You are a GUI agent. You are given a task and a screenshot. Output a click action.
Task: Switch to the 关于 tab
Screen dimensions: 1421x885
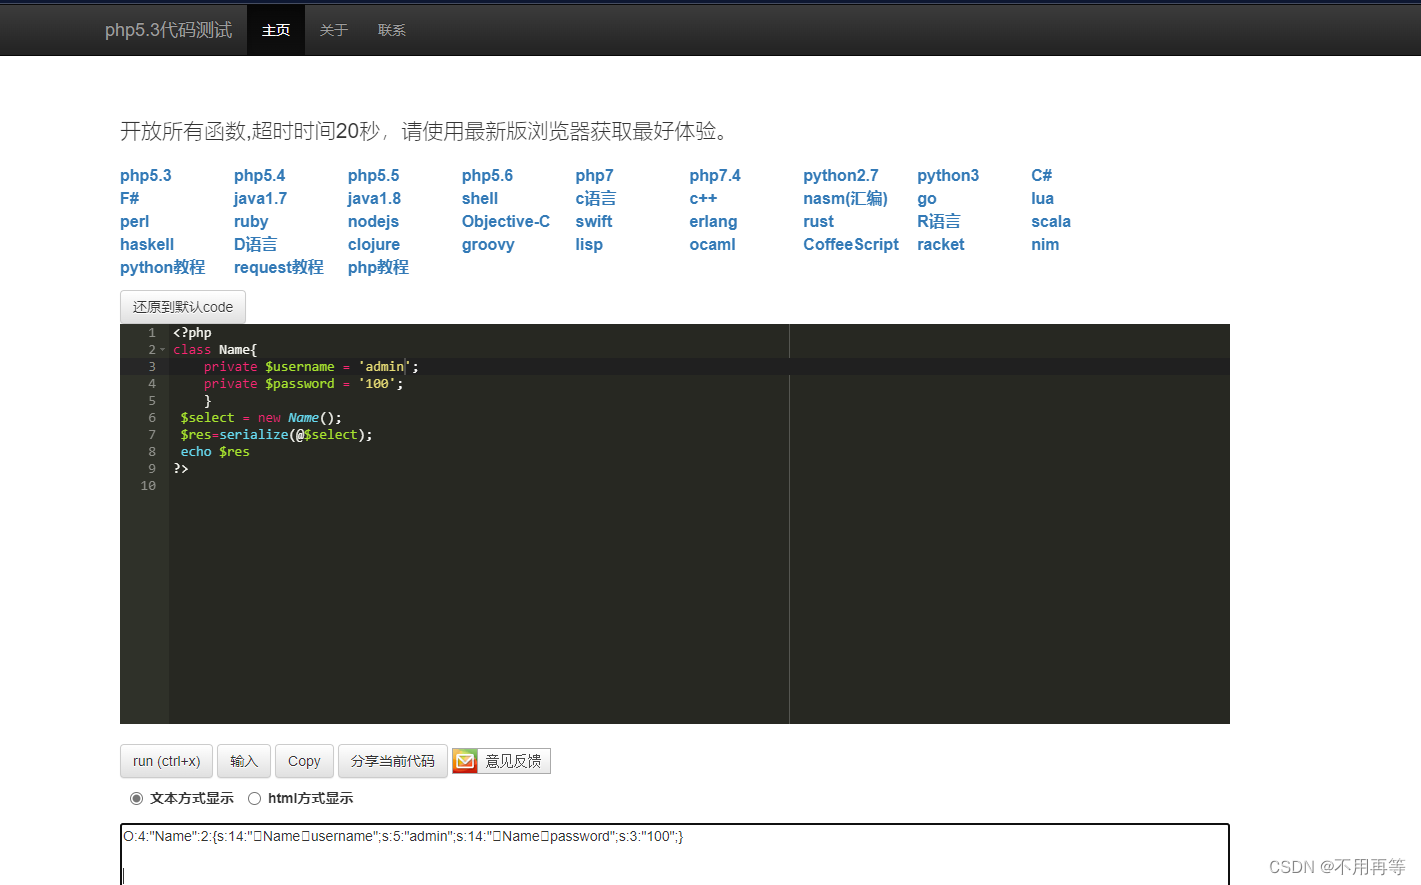(333, 30)
